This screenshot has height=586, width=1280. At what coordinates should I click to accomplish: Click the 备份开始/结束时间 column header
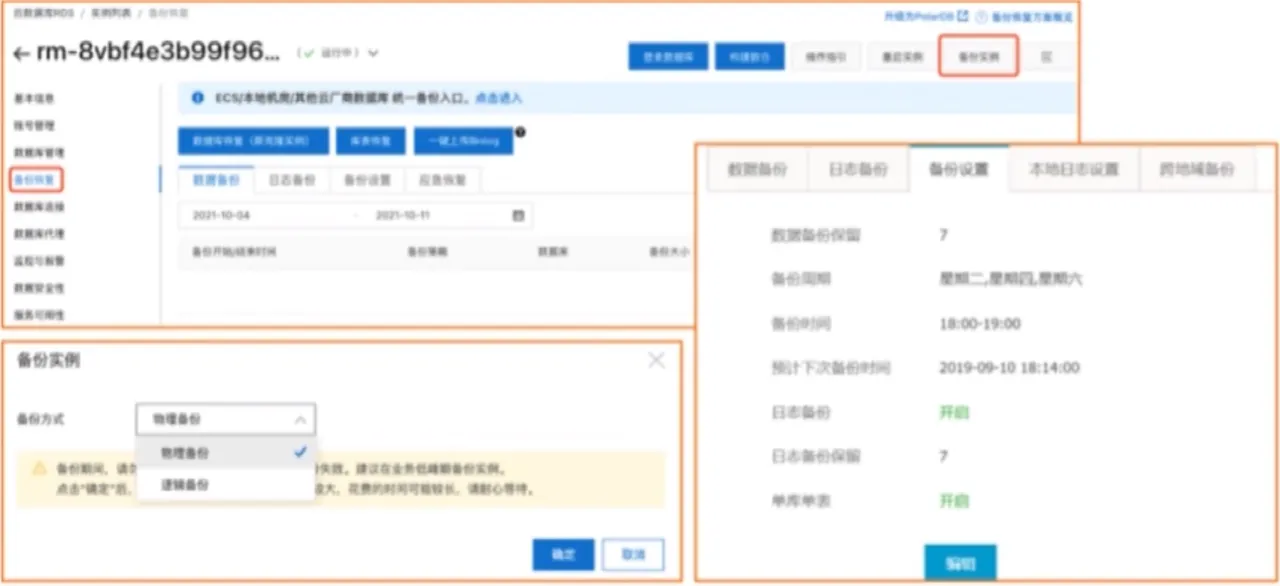pyautogui.click(x=233, y=252)
